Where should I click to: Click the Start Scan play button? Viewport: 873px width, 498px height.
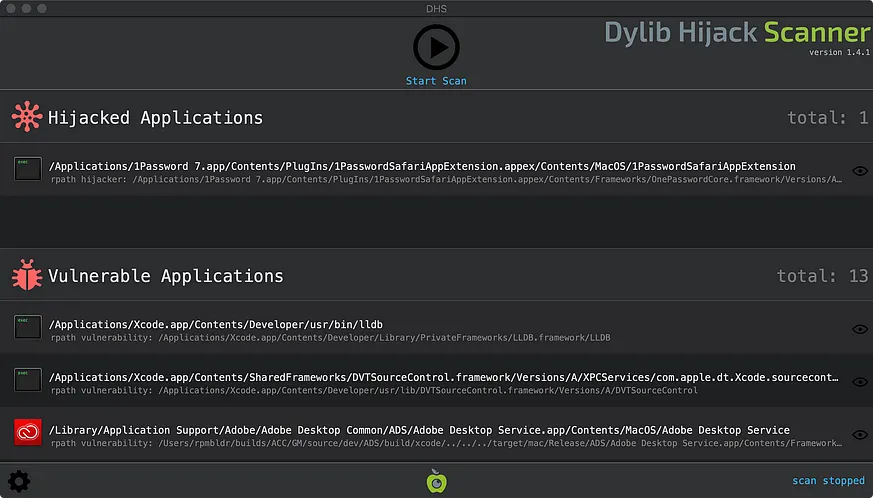(x=436, y=47)
